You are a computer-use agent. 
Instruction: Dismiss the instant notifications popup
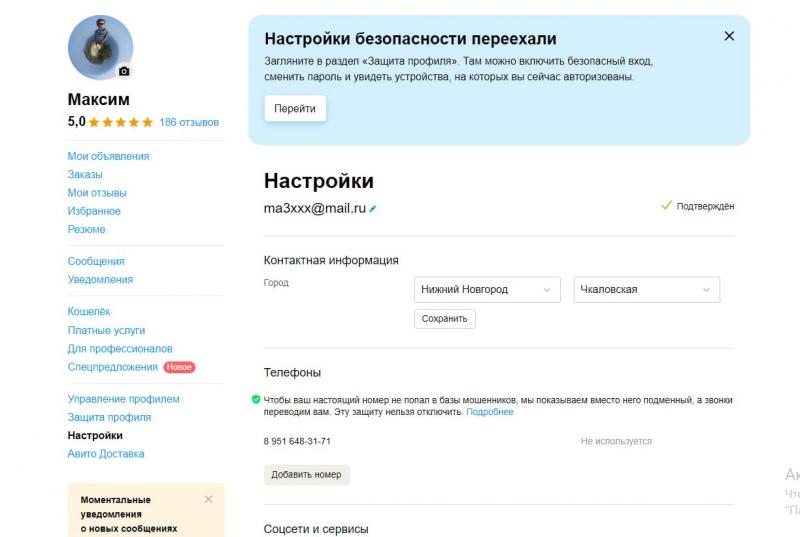tap(208, 499)
